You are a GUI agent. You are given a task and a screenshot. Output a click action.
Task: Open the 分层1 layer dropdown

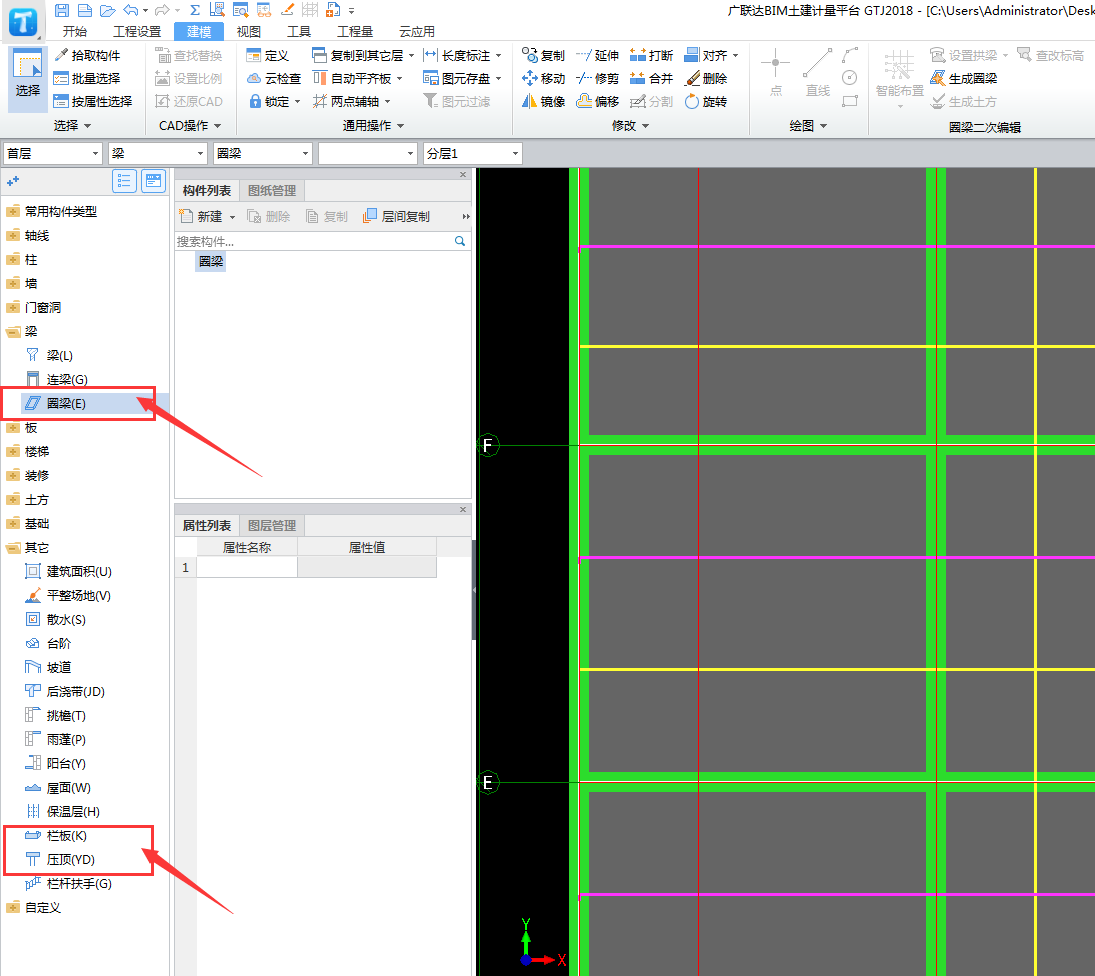coord(472,153)
